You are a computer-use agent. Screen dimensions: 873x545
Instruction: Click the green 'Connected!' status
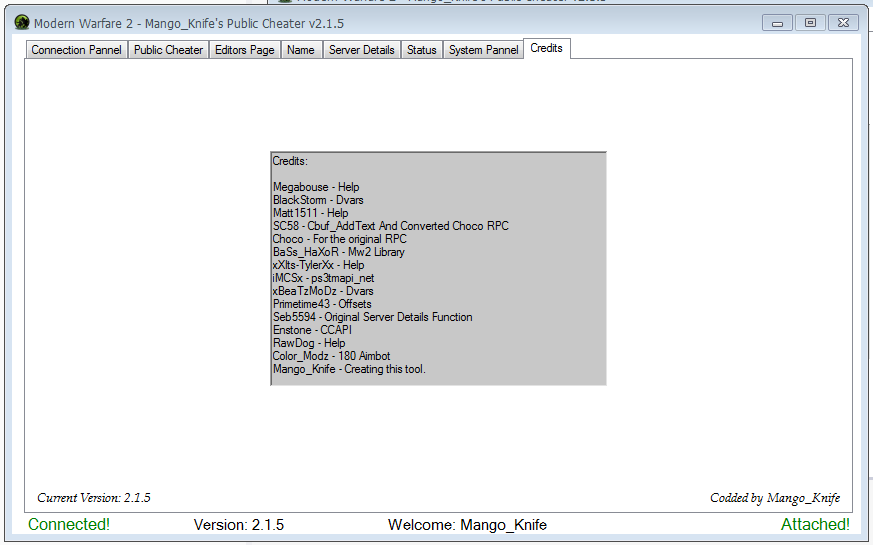point(69,524)
